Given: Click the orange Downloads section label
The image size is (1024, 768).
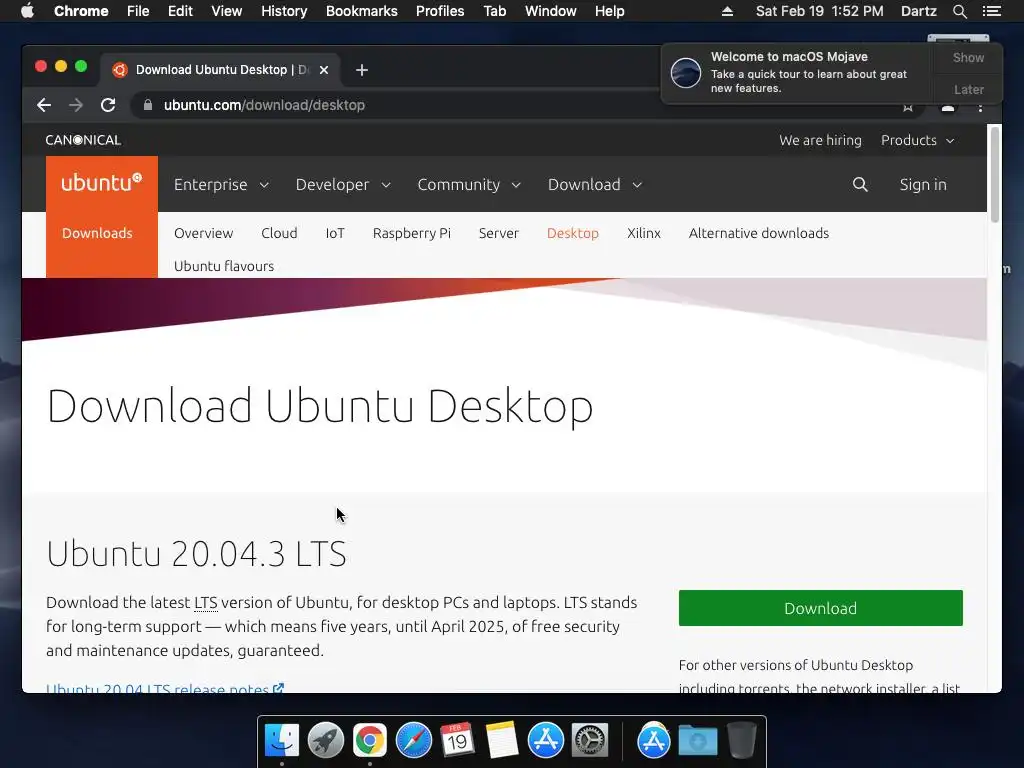Looking at the screenshot, I should click(x=97, y=233).
